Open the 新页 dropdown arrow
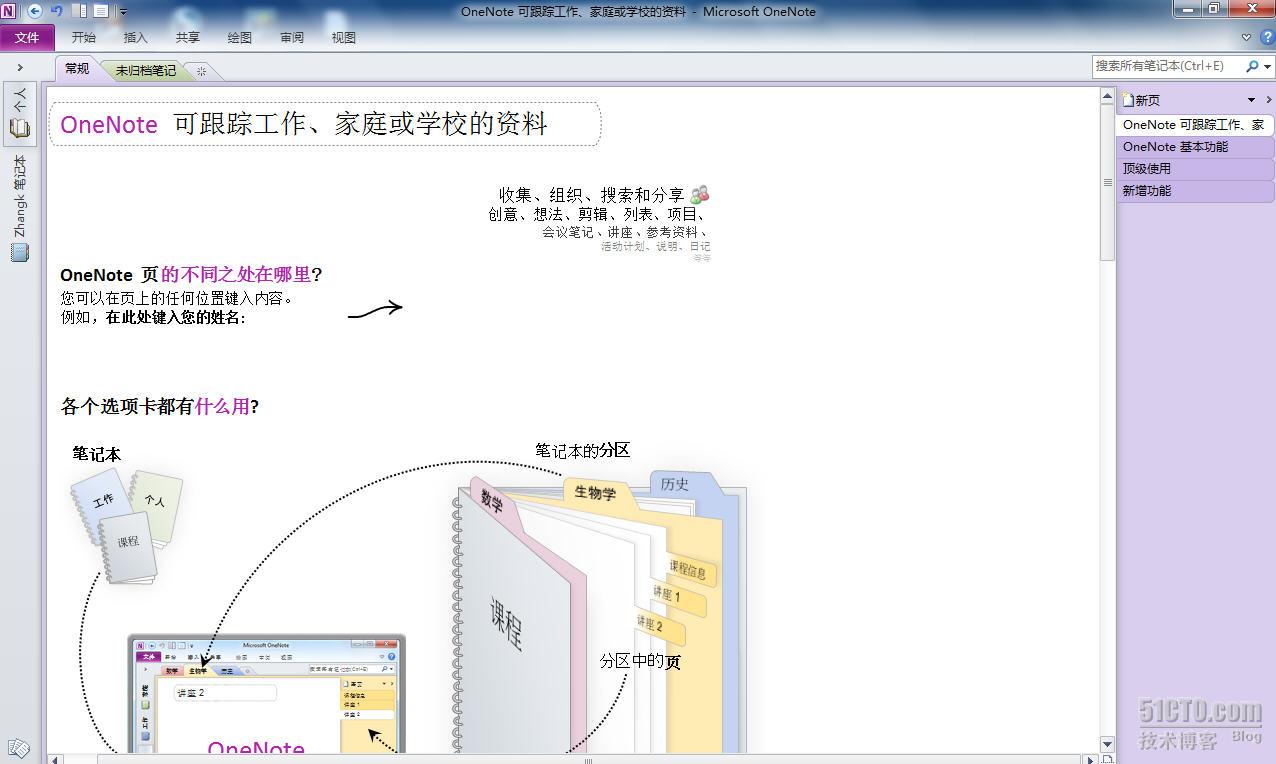The width and height of the screenshot is (1276, 764). (x=1251, y=100)
